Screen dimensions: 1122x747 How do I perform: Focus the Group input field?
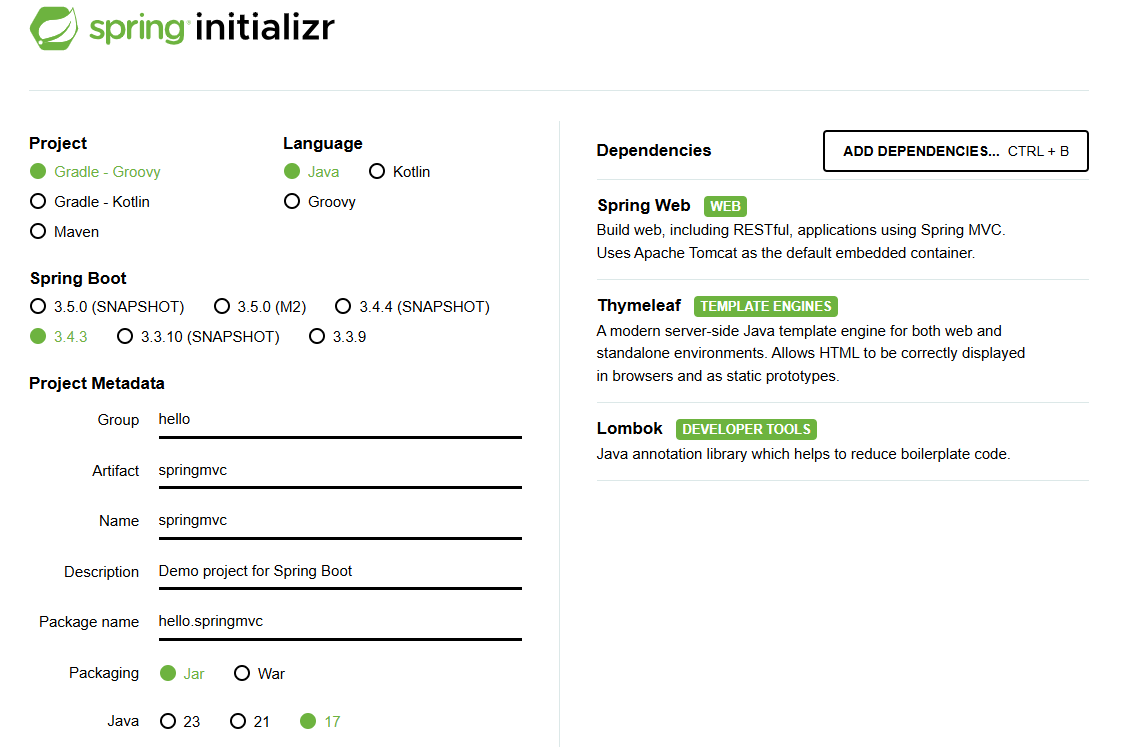point(340,420)
